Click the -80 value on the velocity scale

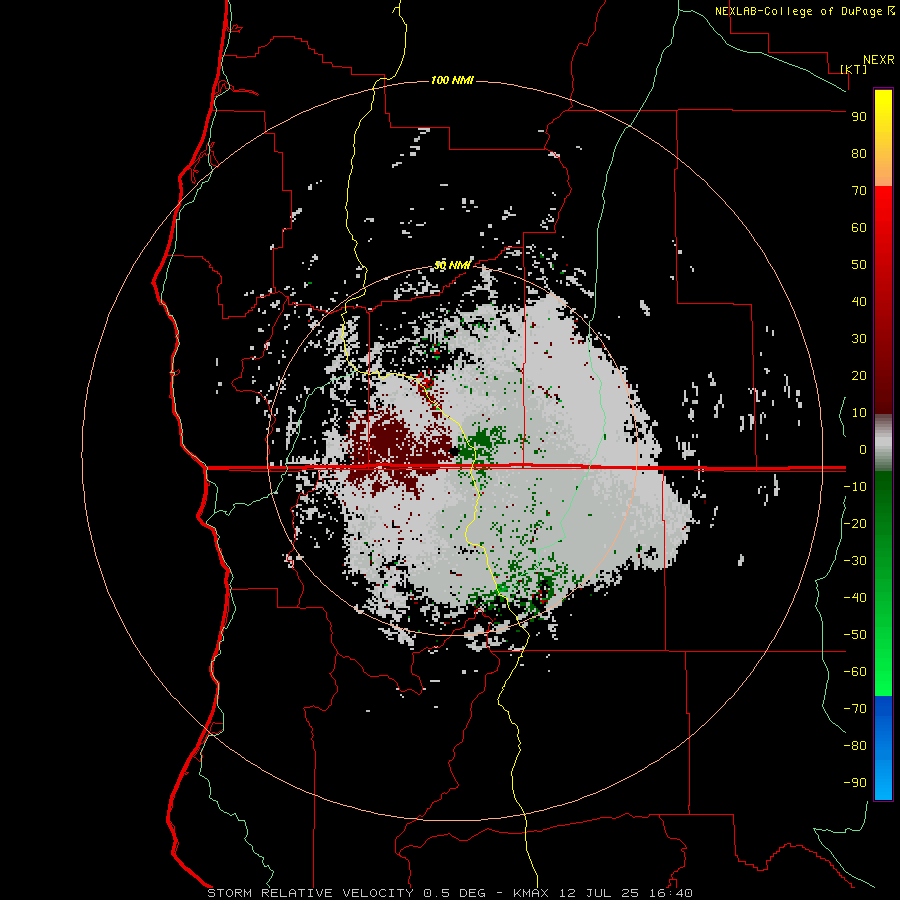[x=855, y=746]
